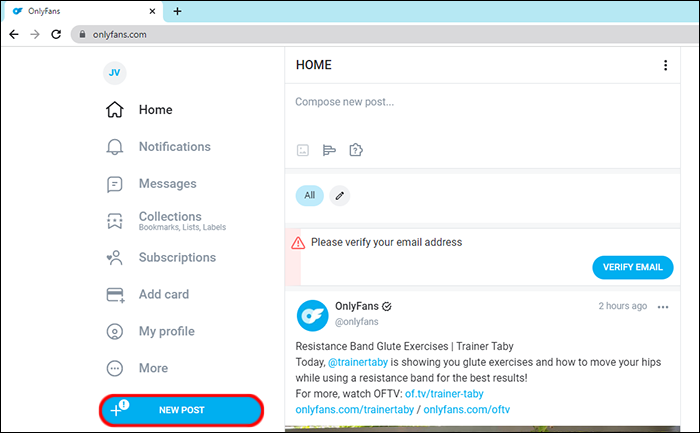
Task: Reload the page with refresh icon
Action: pyautogui.click(x=56, y=34)
